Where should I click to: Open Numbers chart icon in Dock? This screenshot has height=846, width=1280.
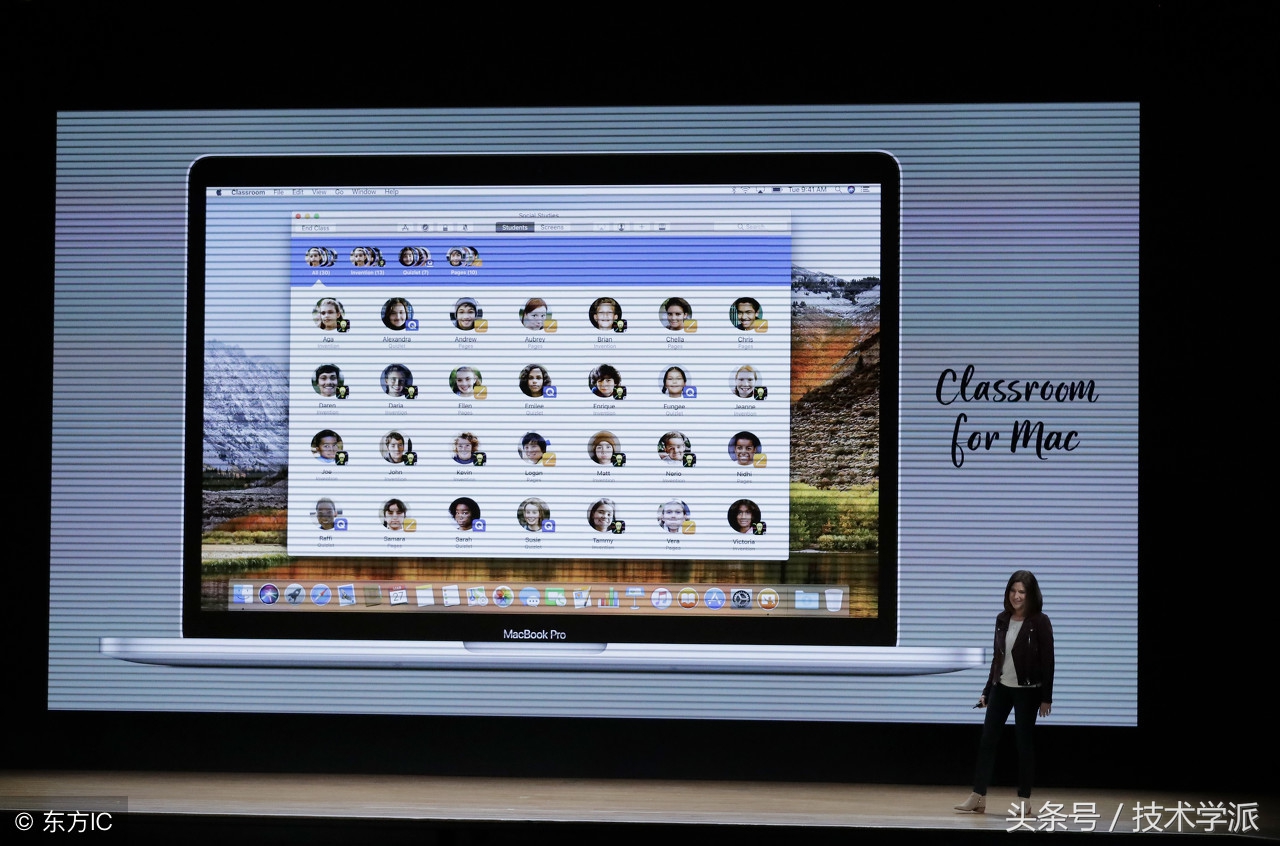[608, 597]
